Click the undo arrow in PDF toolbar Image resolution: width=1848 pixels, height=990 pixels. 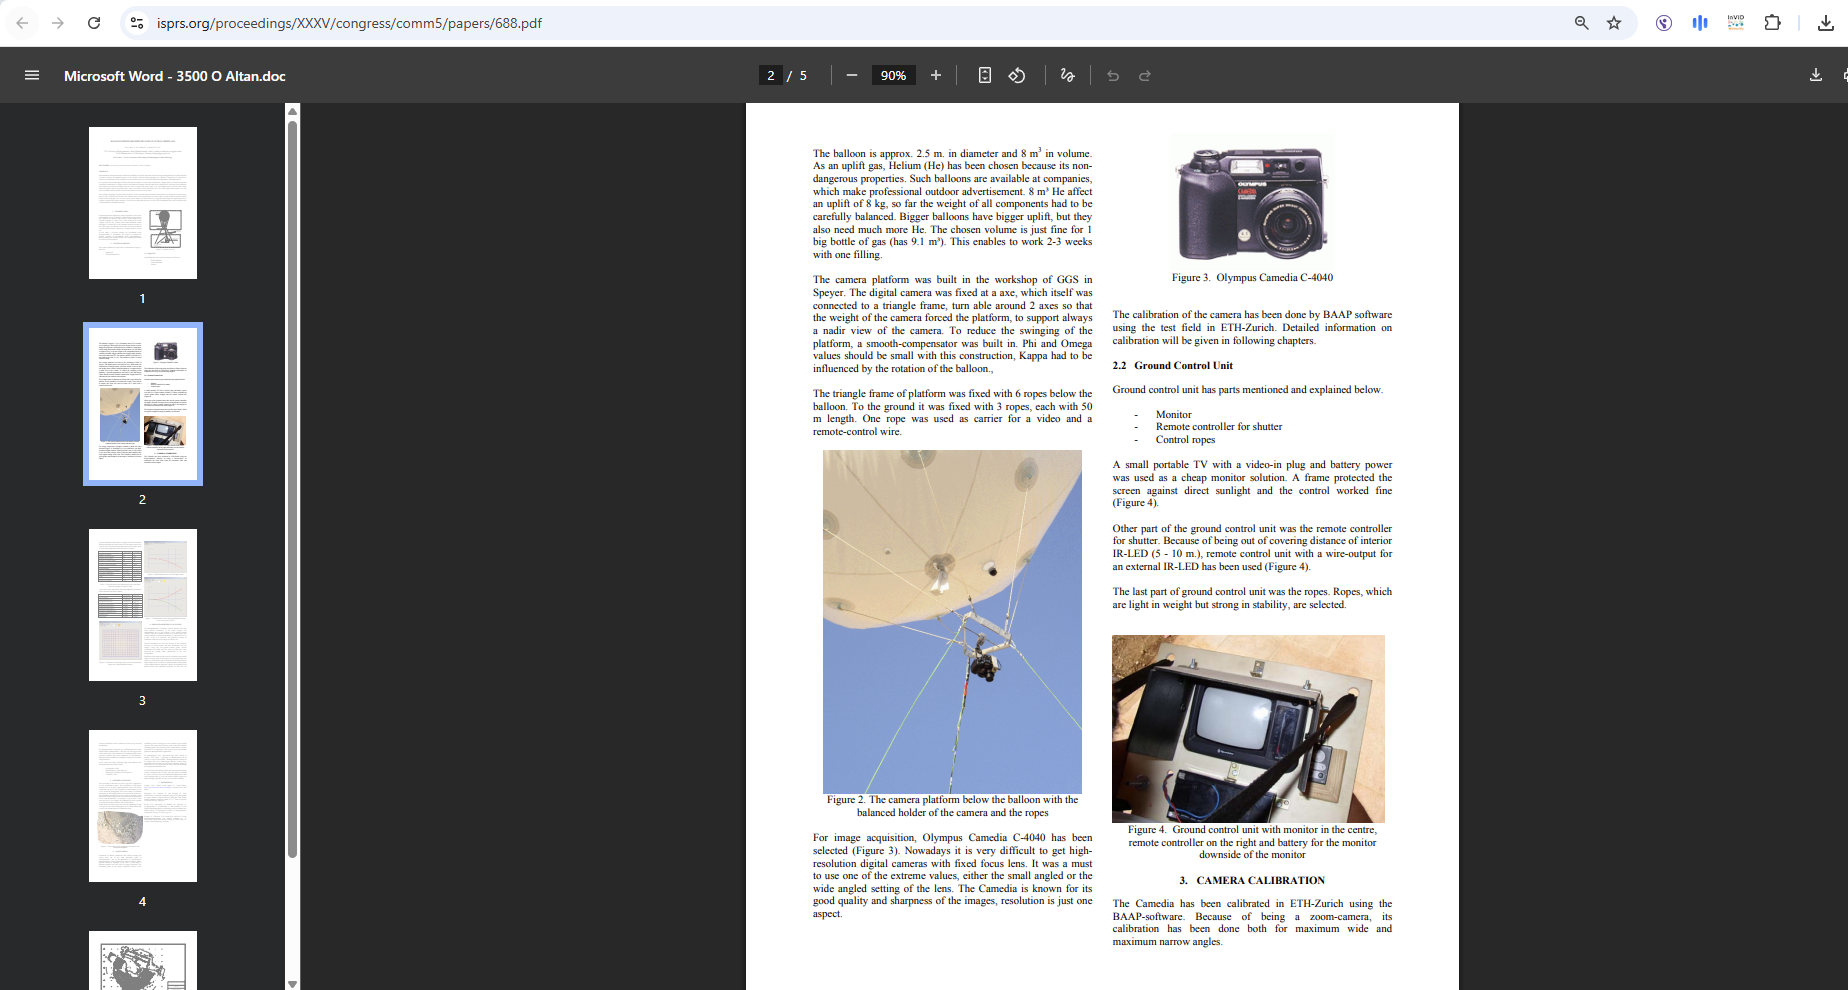click(x=1113, y=75)
